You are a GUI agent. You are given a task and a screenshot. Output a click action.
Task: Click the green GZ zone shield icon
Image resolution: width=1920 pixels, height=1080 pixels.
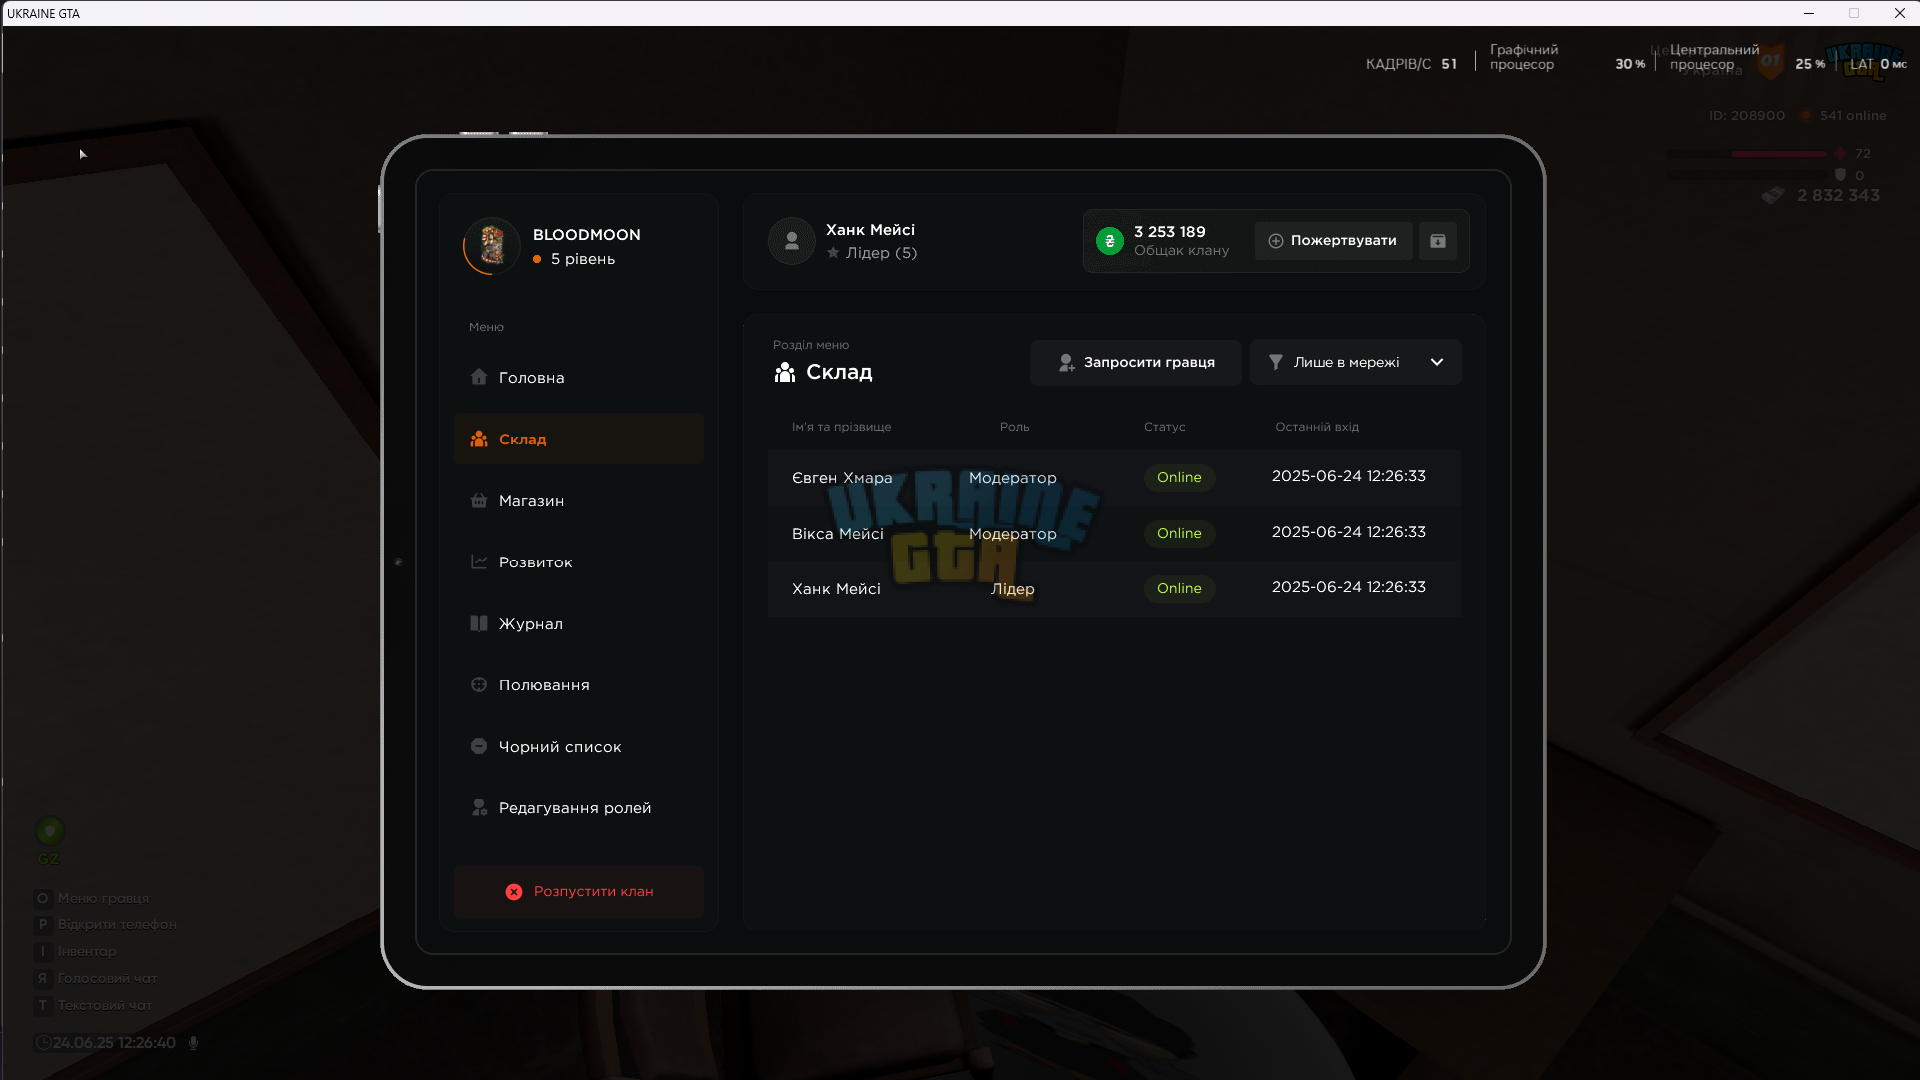coord(49,830)
